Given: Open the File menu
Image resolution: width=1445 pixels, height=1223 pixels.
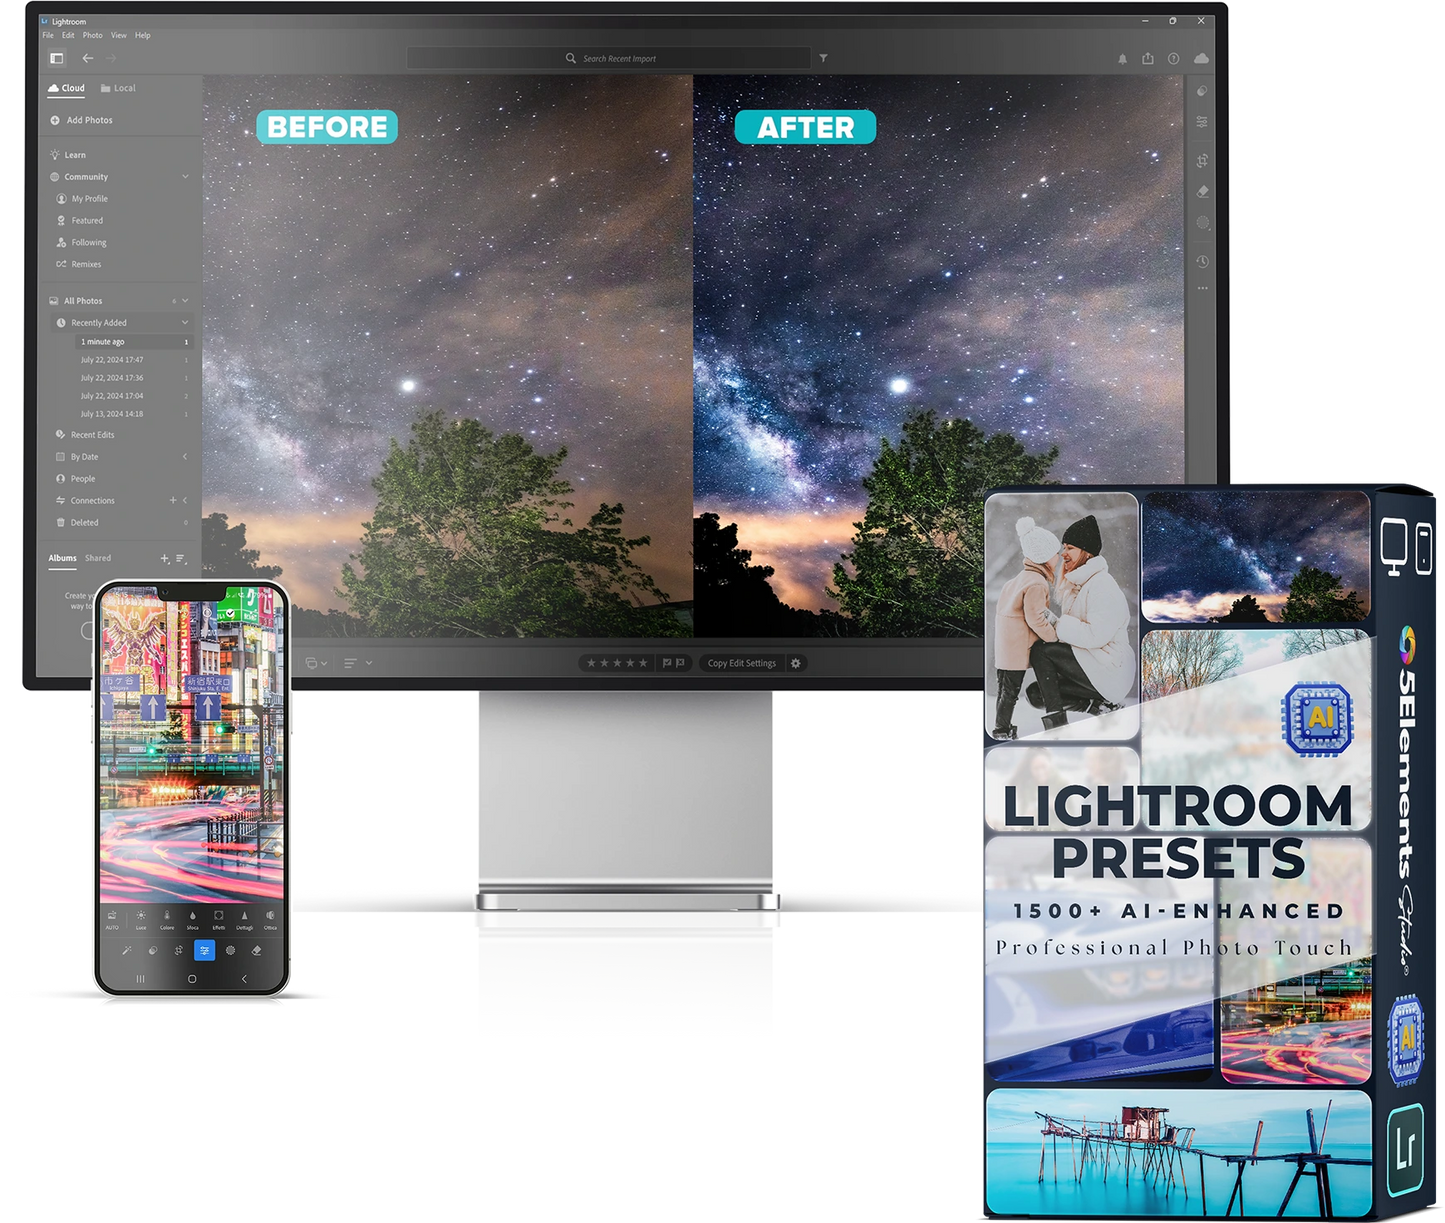Looking at the screenshot, I should (48, 35).
